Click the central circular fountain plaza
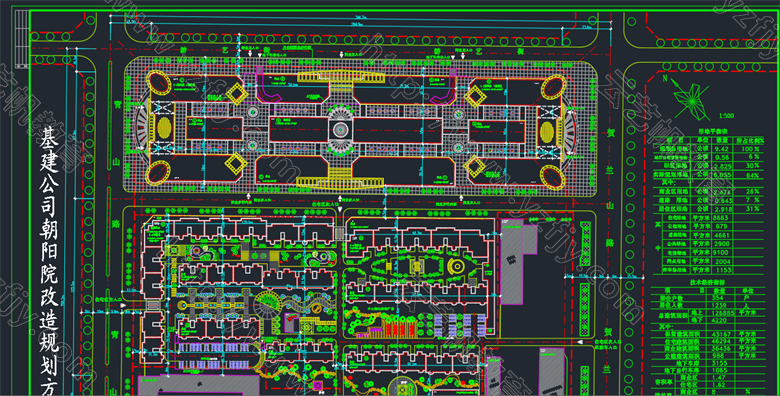Screen dimensions: 780x396 click(x=341, y=130)
